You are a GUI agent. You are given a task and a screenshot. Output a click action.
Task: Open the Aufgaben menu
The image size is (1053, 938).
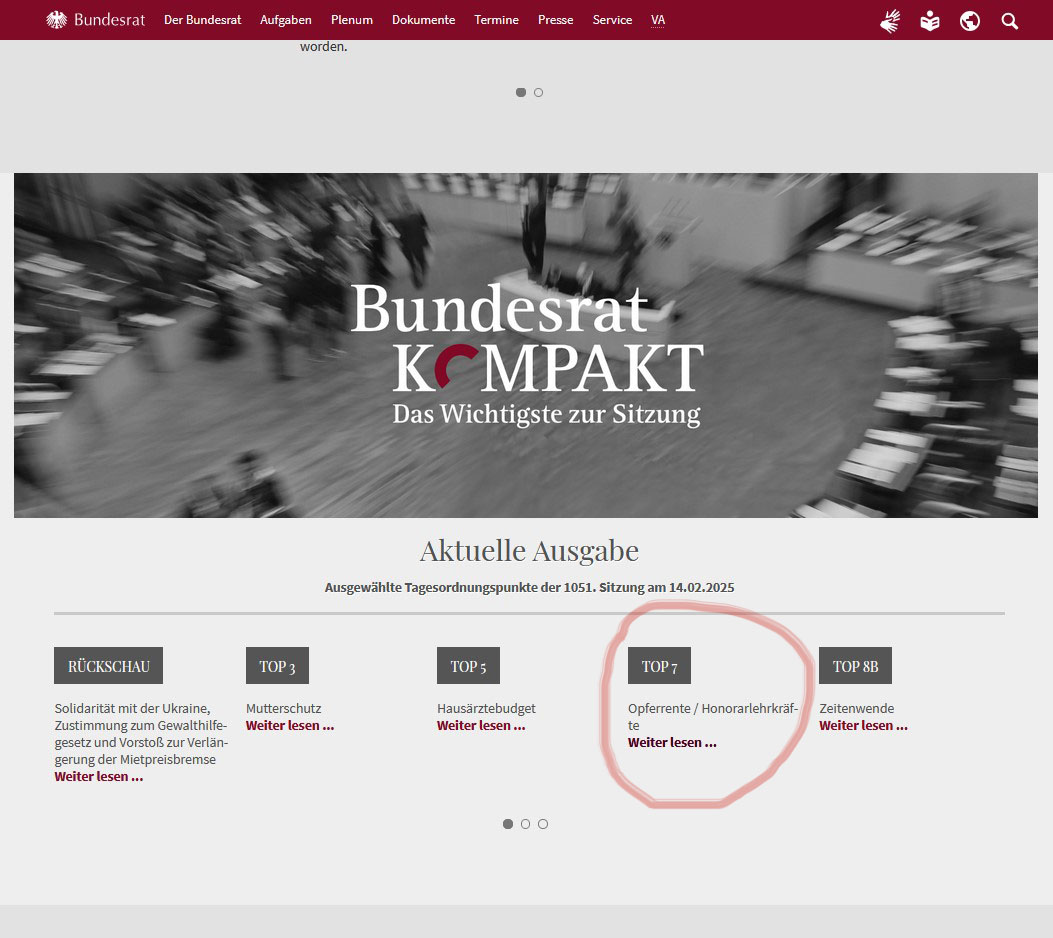pos(285,20)
